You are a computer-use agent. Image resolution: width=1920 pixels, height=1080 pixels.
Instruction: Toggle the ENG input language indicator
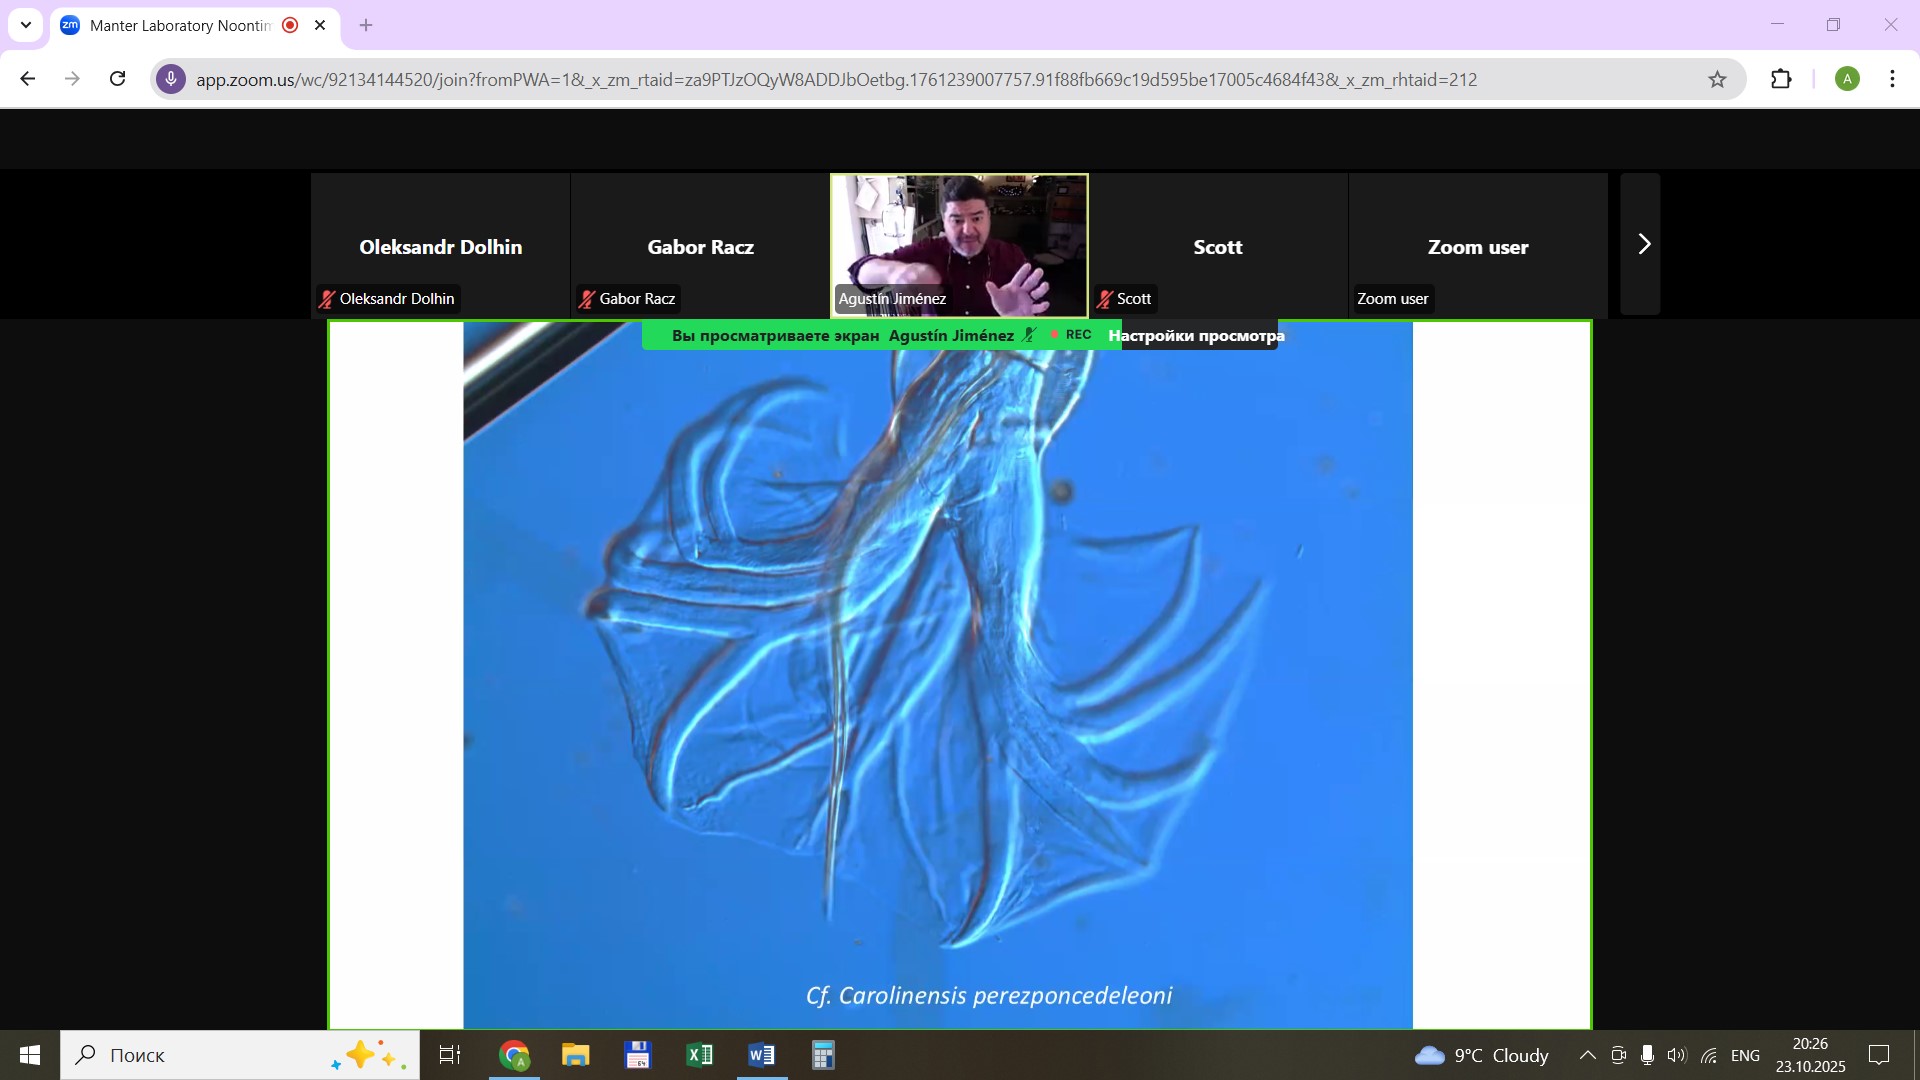click(1745, 1055)
